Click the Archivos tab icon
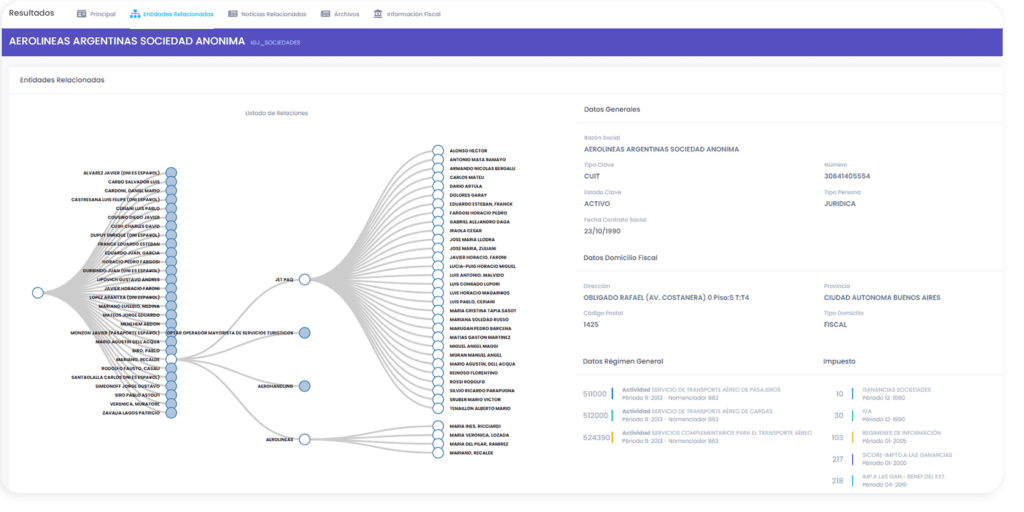 pyautogui.click(x=325, y=15)
